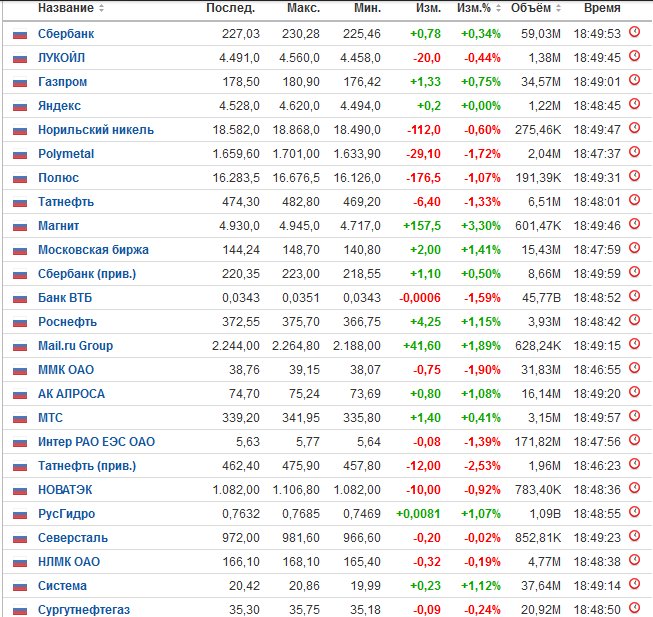Sort the table by the Объём column
The width and height of the screenshot is (653, 617).
[536, 8]
